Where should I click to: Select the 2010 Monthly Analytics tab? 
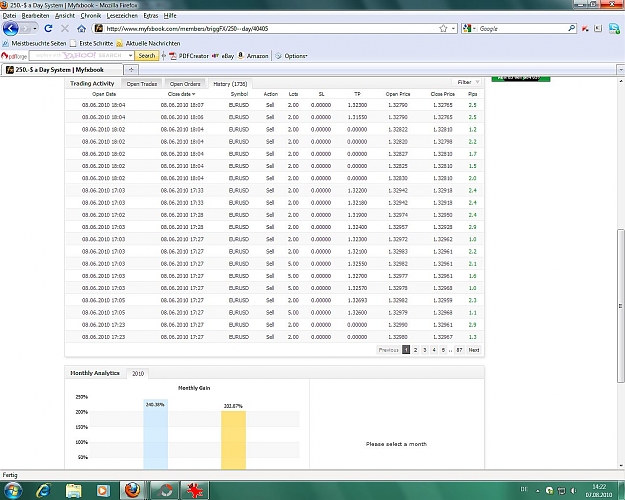138,374
